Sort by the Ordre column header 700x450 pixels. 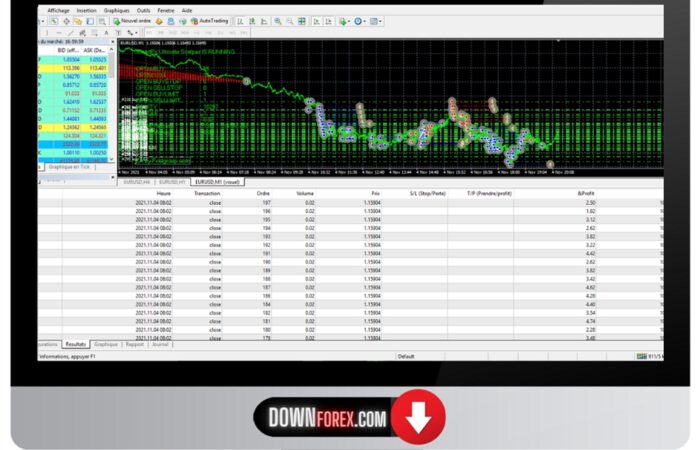click(263, 193)
